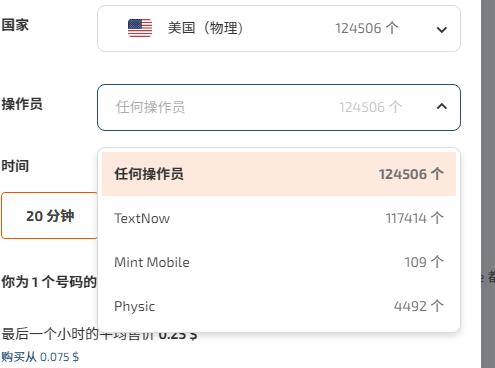The height and width of the screenshot is (368, 495).
Task: Collapse the operator list with the up chevron
Action: pyautogui.click(x=442, y=107)
